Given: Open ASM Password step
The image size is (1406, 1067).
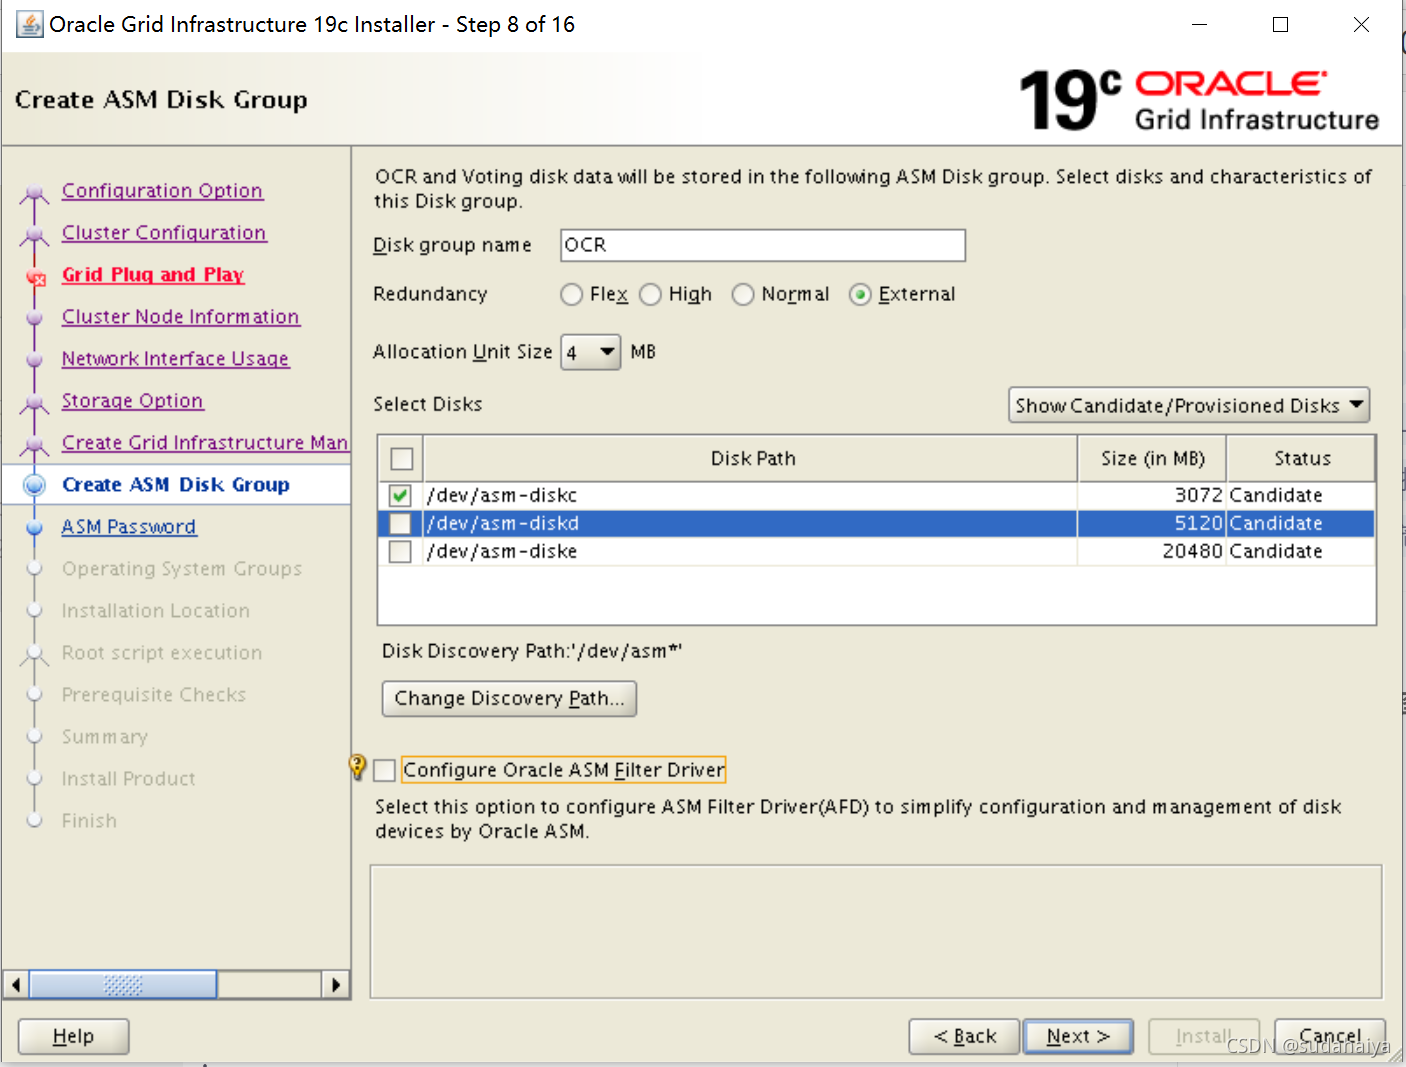Looking at the screenshot, I should (129, 526).
